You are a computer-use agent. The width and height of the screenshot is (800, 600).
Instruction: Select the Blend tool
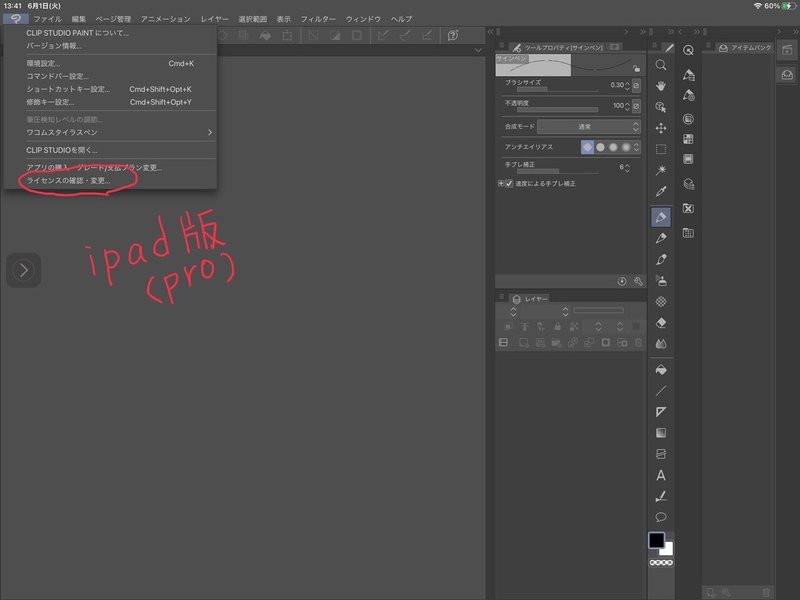pyautogui.click(x=661, y=344)
